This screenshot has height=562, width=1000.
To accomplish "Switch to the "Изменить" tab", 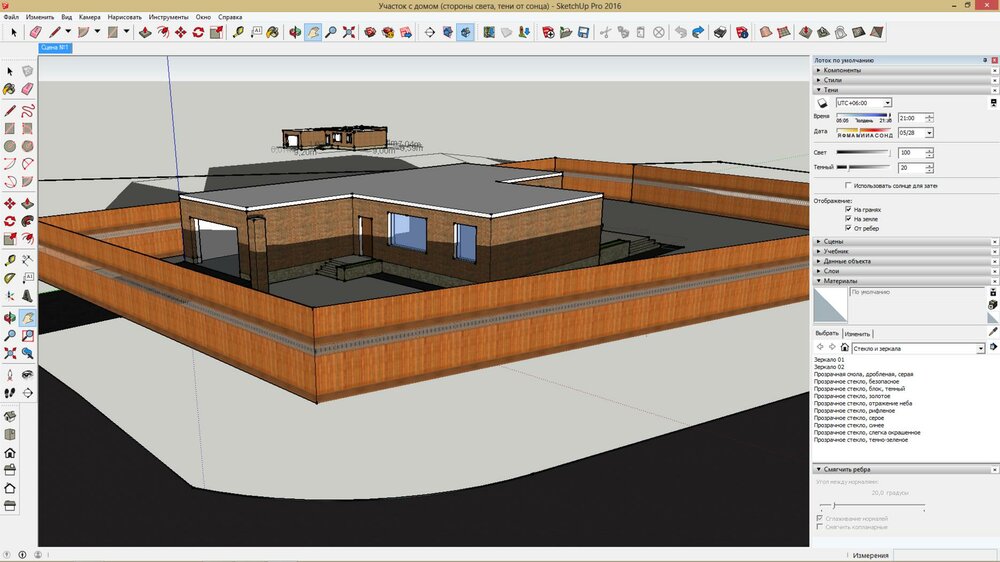I will [857, 334].
